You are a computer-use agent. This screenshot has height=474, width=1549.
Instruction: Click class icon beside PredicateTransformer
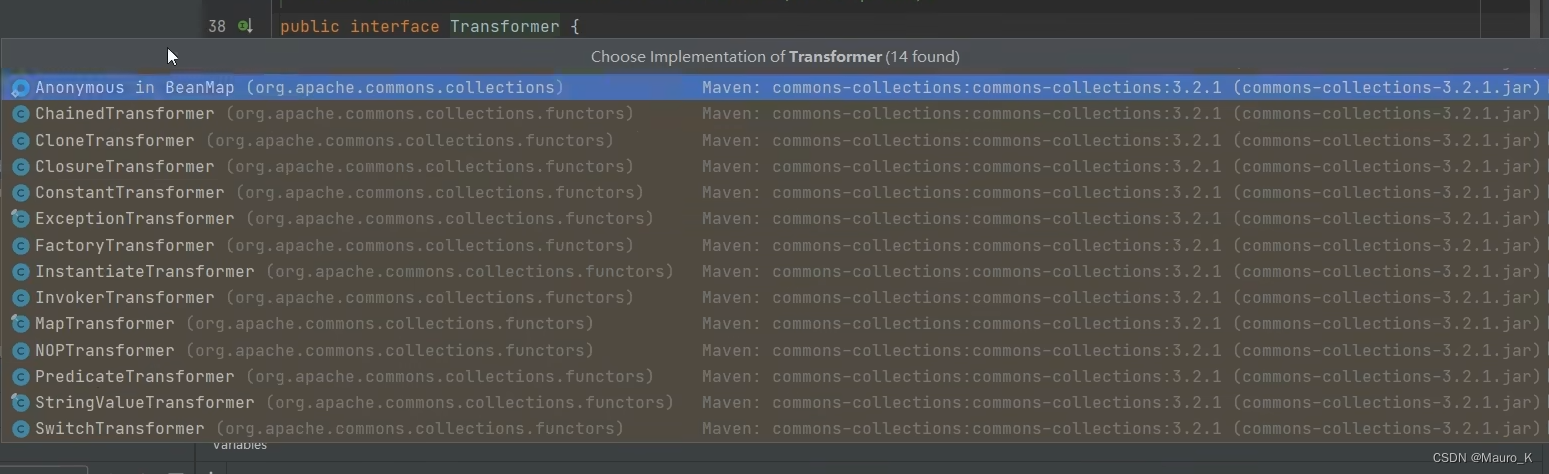(x=20, y=377)
